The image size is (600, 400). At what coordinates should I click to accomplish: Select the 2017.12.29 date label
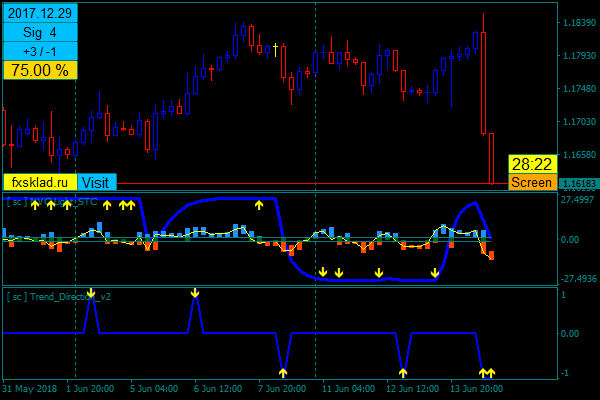point(40,13)
